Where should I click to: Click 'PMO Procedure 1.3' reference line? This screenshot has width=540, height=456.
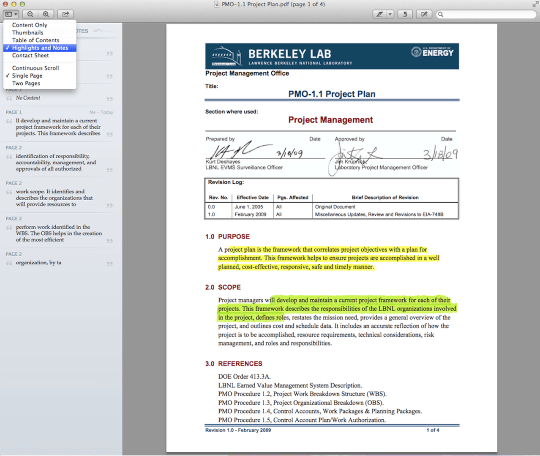[301, 402]
